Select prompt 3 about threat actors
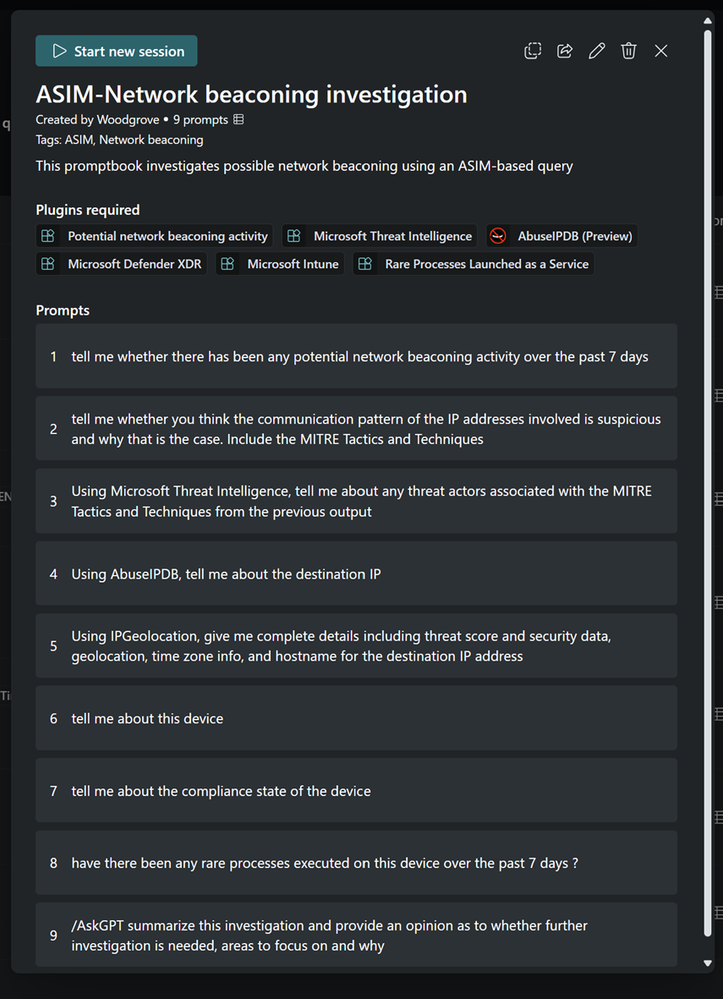Screen dimensions: 723x999 pos(356,501)
